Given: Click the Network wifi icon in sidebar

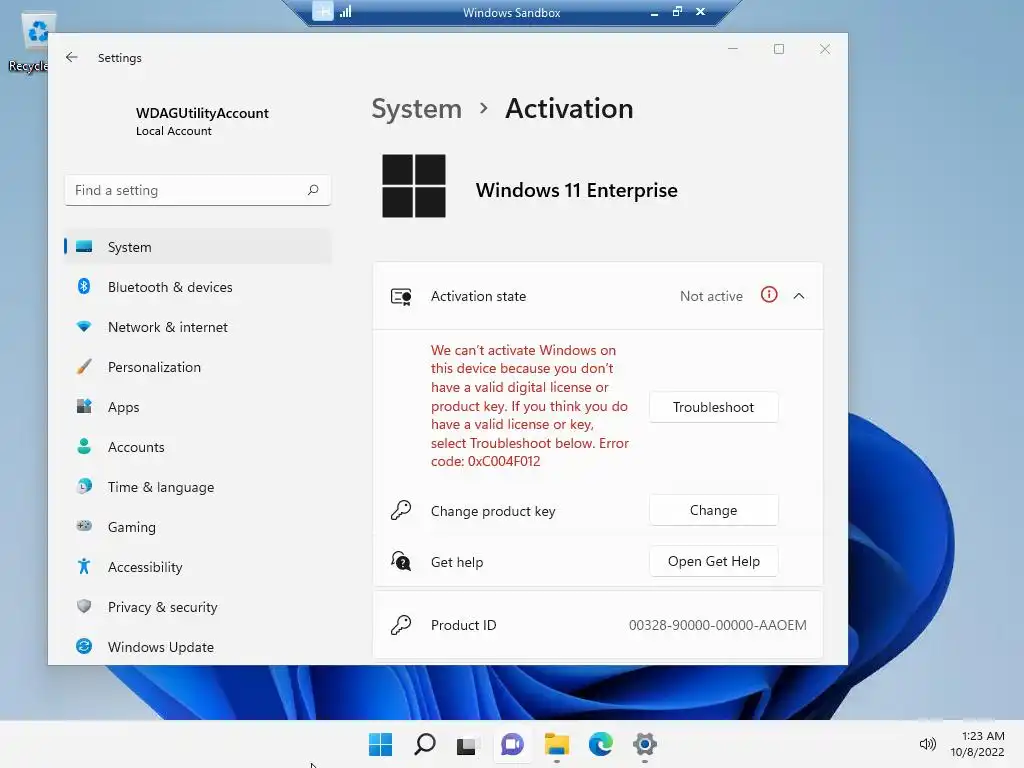Looking at the screenshot, I should click(x=84, y=326).
